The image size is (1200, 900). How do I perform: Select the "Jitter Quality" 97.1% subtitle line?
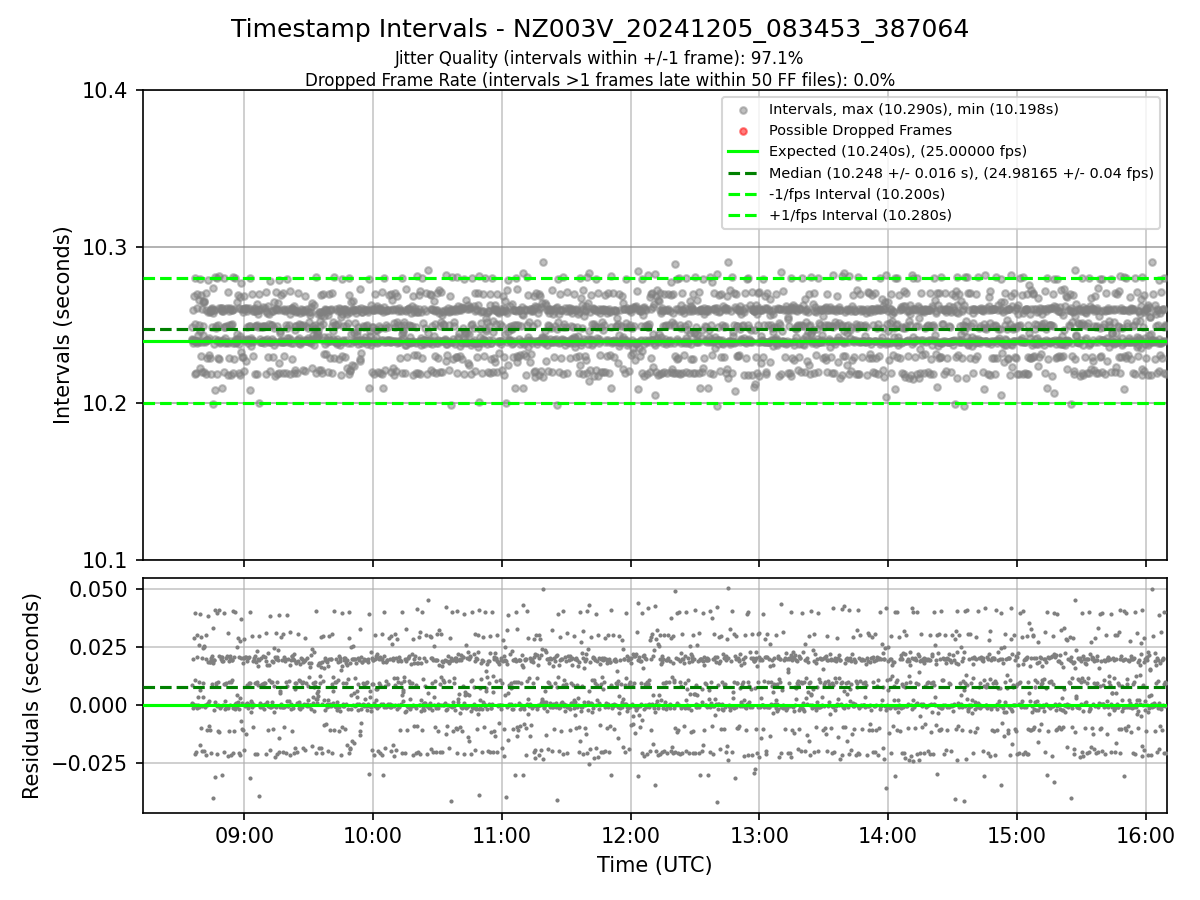[x=599, y=59]
